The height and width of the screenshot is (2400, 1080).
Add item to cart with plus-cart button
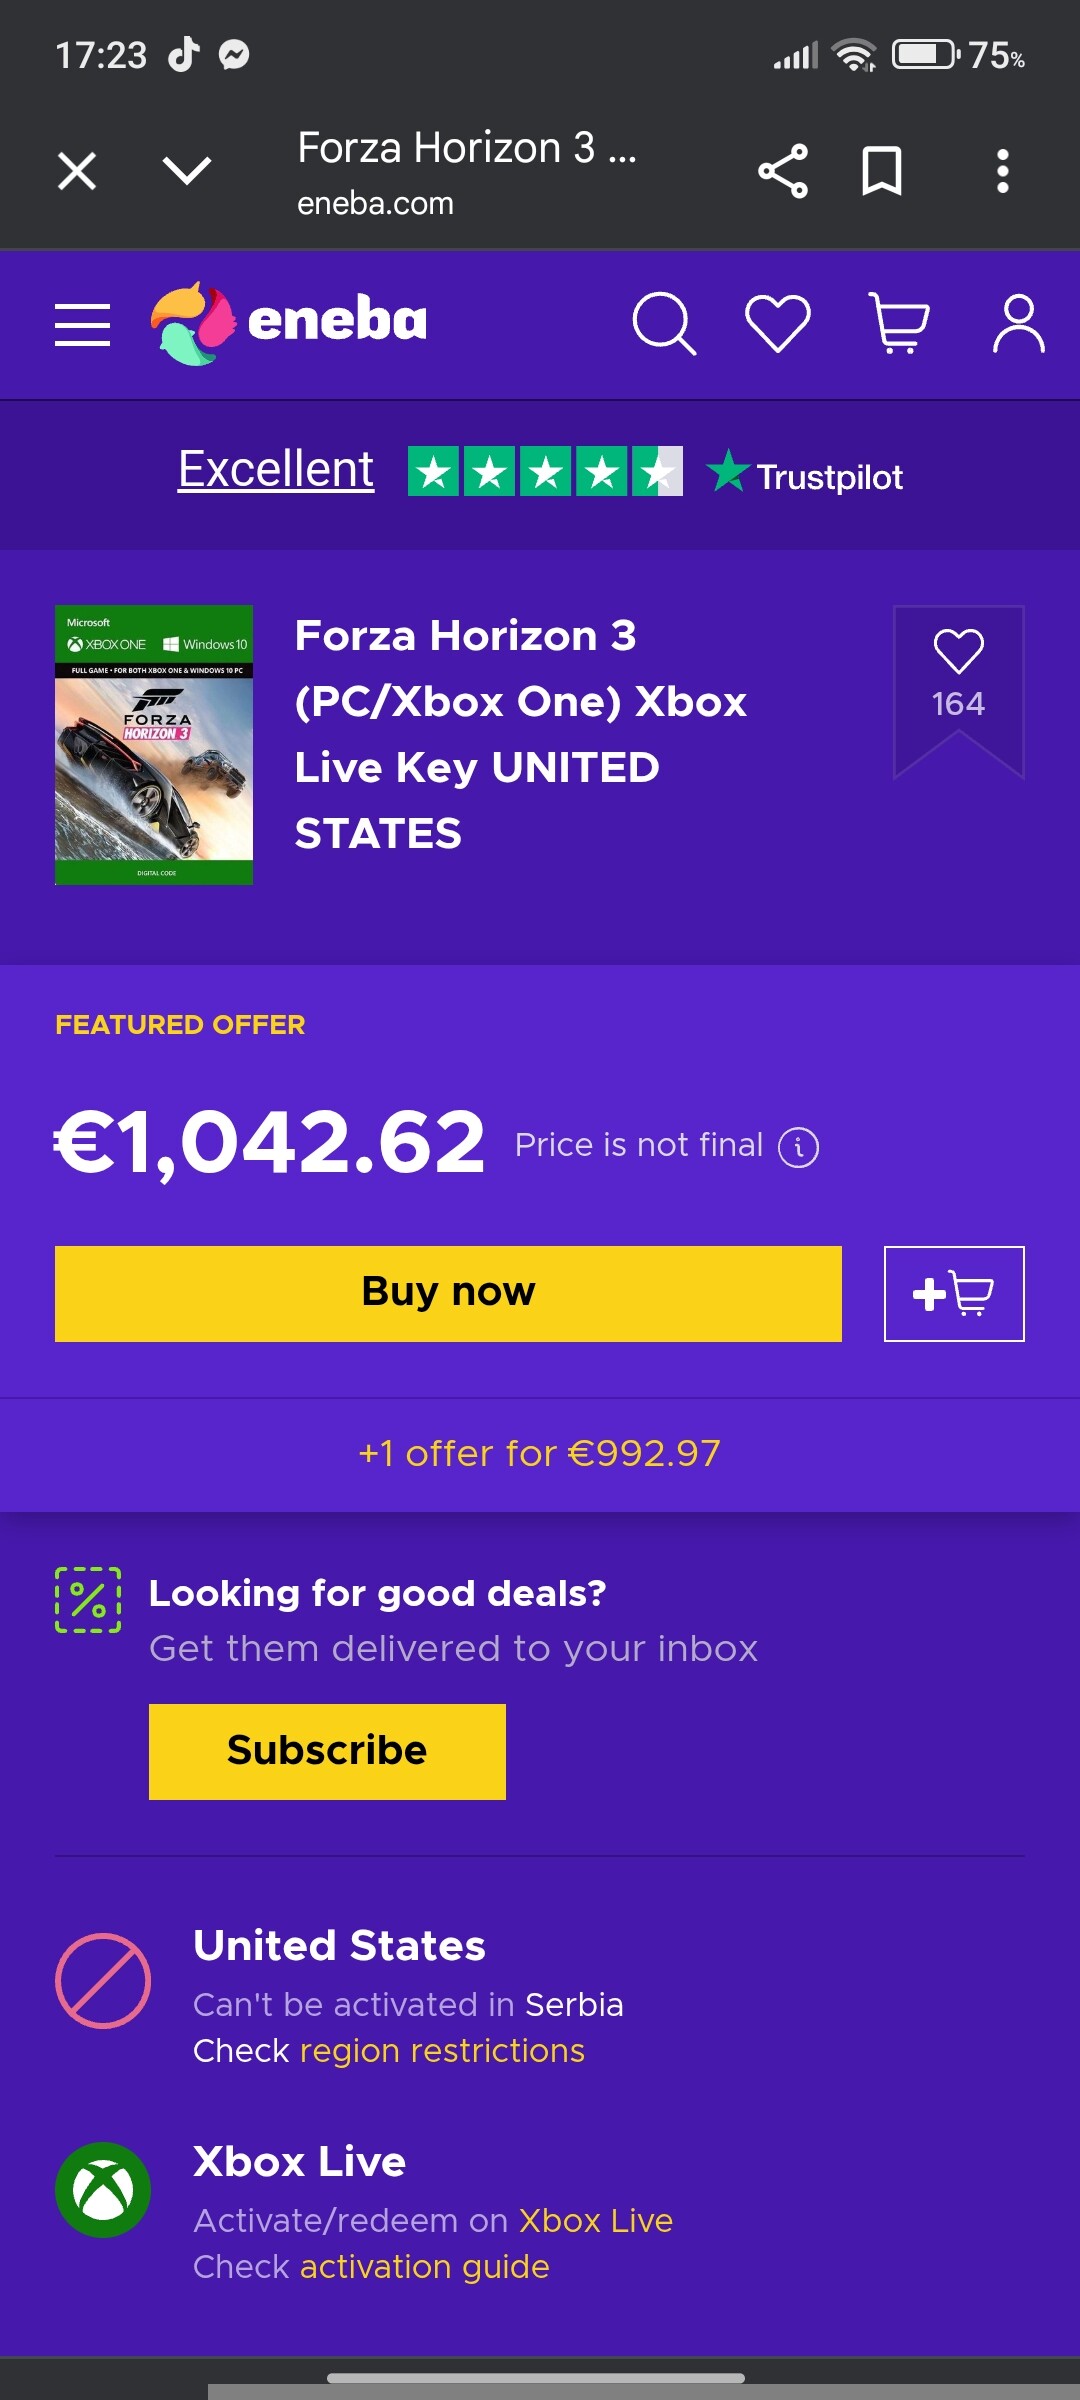(x=954, y=1293)
